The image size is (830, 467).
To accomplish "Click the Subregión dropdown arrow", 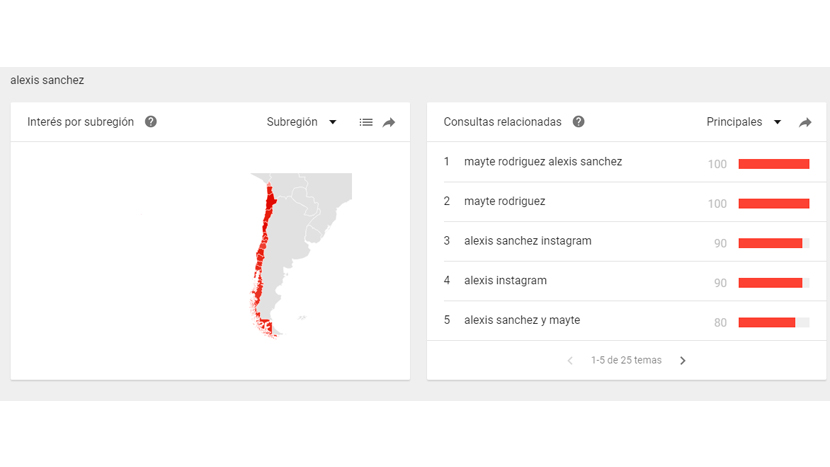I will click(333, 122).
